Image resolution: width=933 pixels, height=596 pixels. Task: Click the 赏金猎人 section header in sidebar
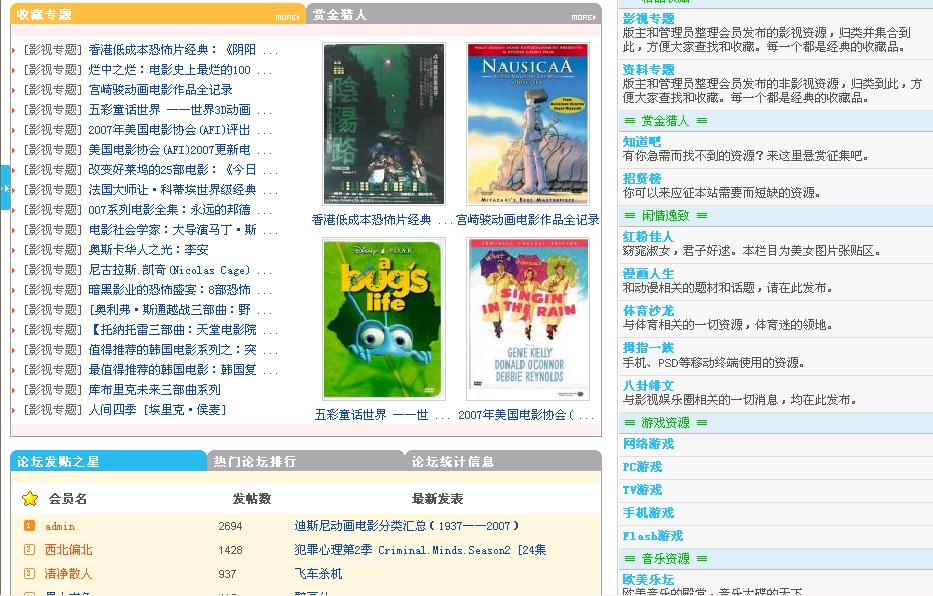pyautogui.click(x=665, y=121)
